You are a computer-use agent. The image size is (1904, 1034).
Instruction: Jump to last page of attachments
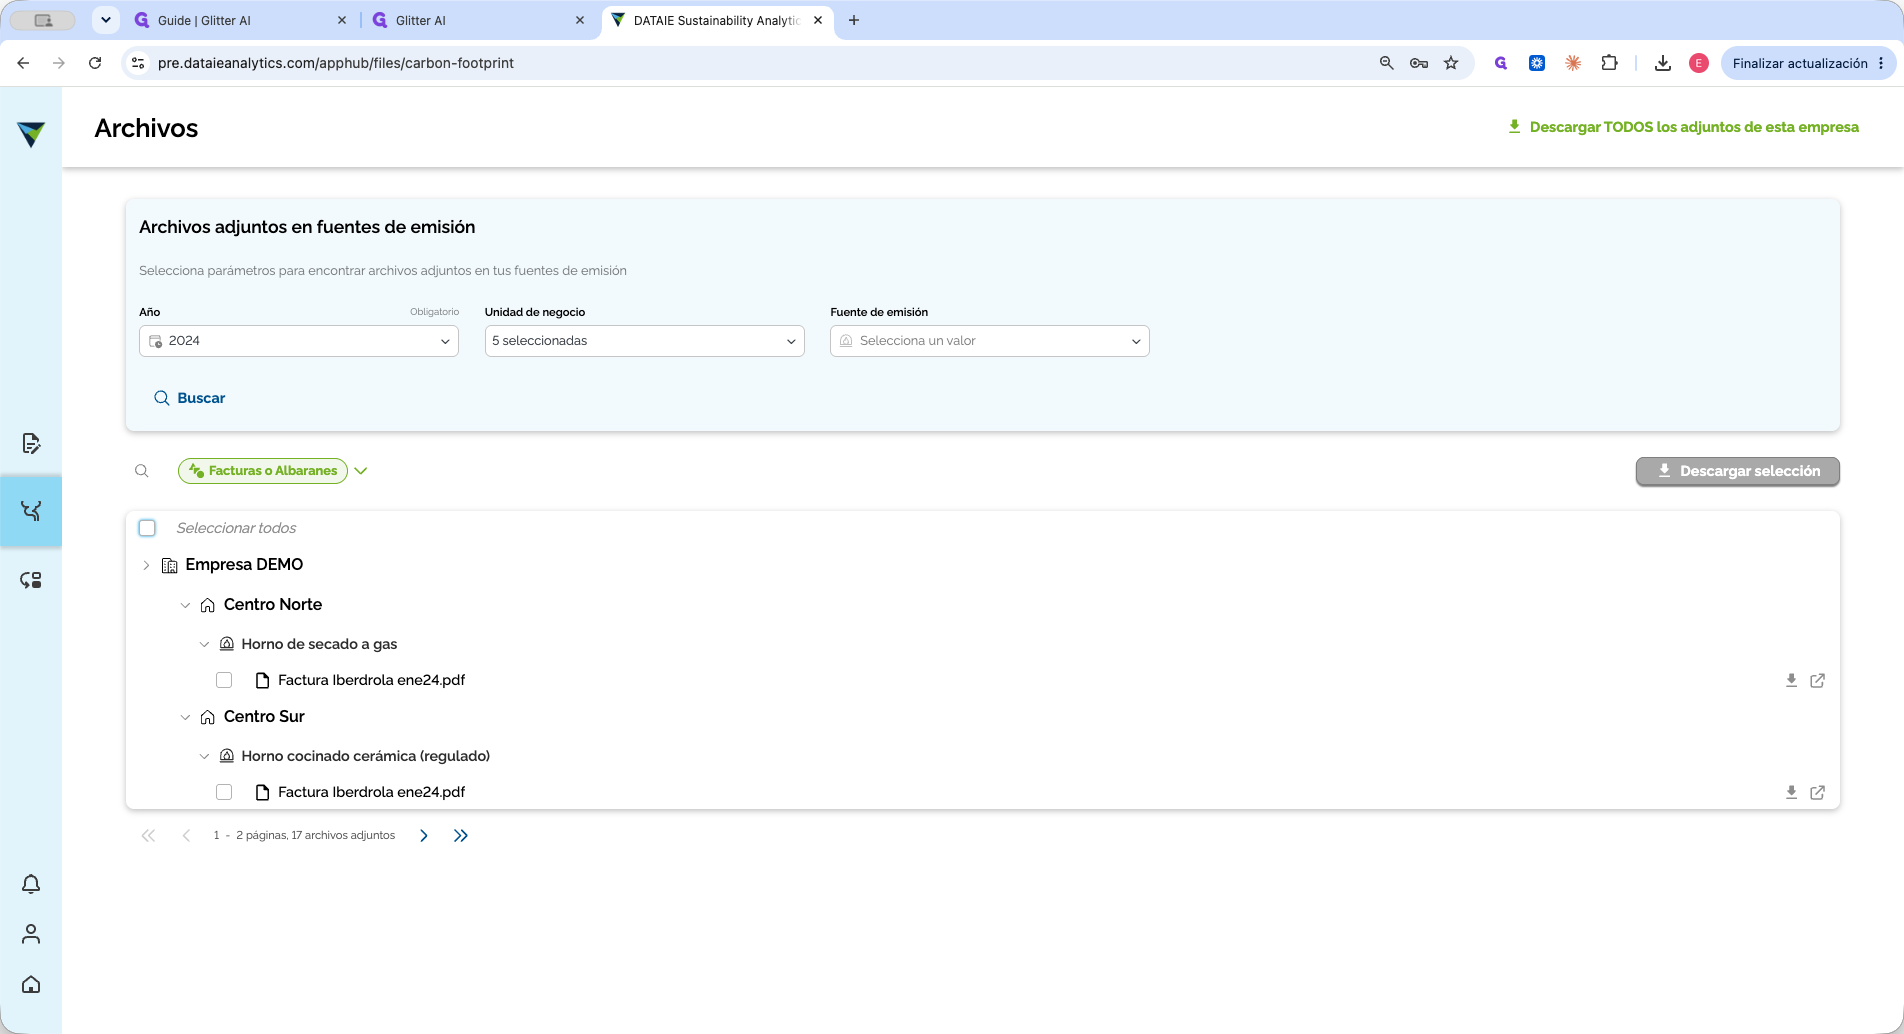(461, 836)
